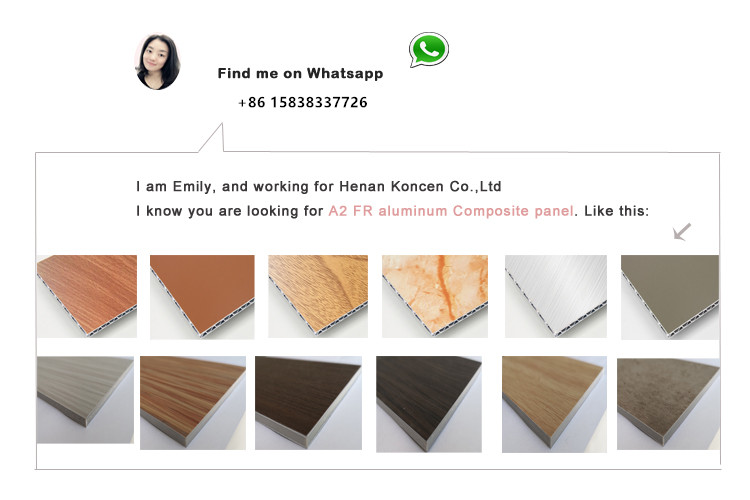Choose the solid terracotta orange panel sample

[202, 297]
